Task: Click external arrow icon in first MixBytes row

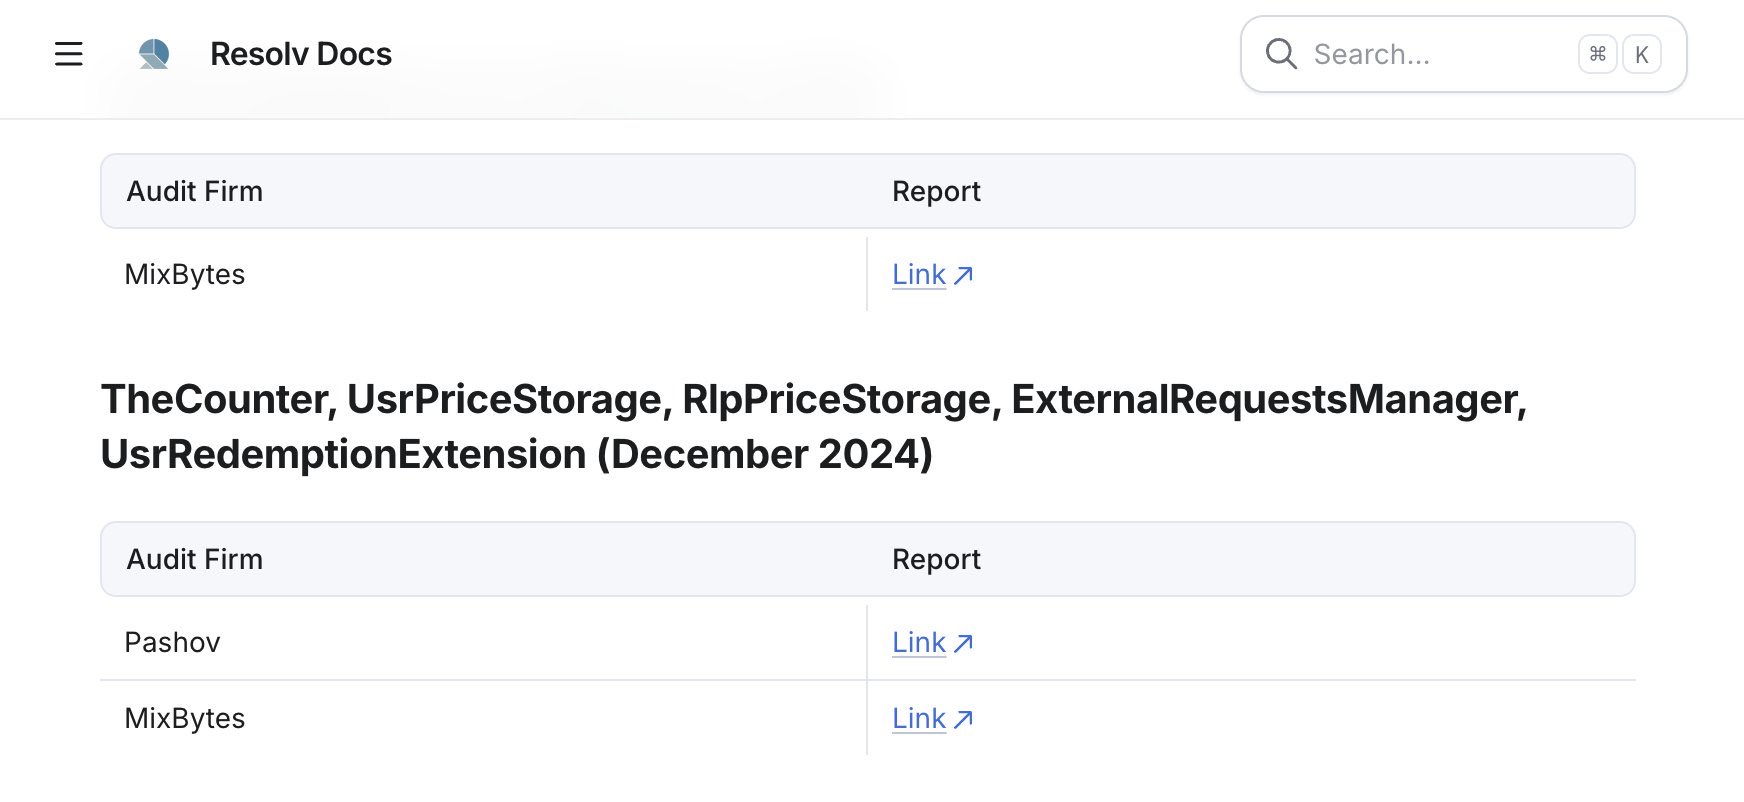Action: (x=963, y=275)
